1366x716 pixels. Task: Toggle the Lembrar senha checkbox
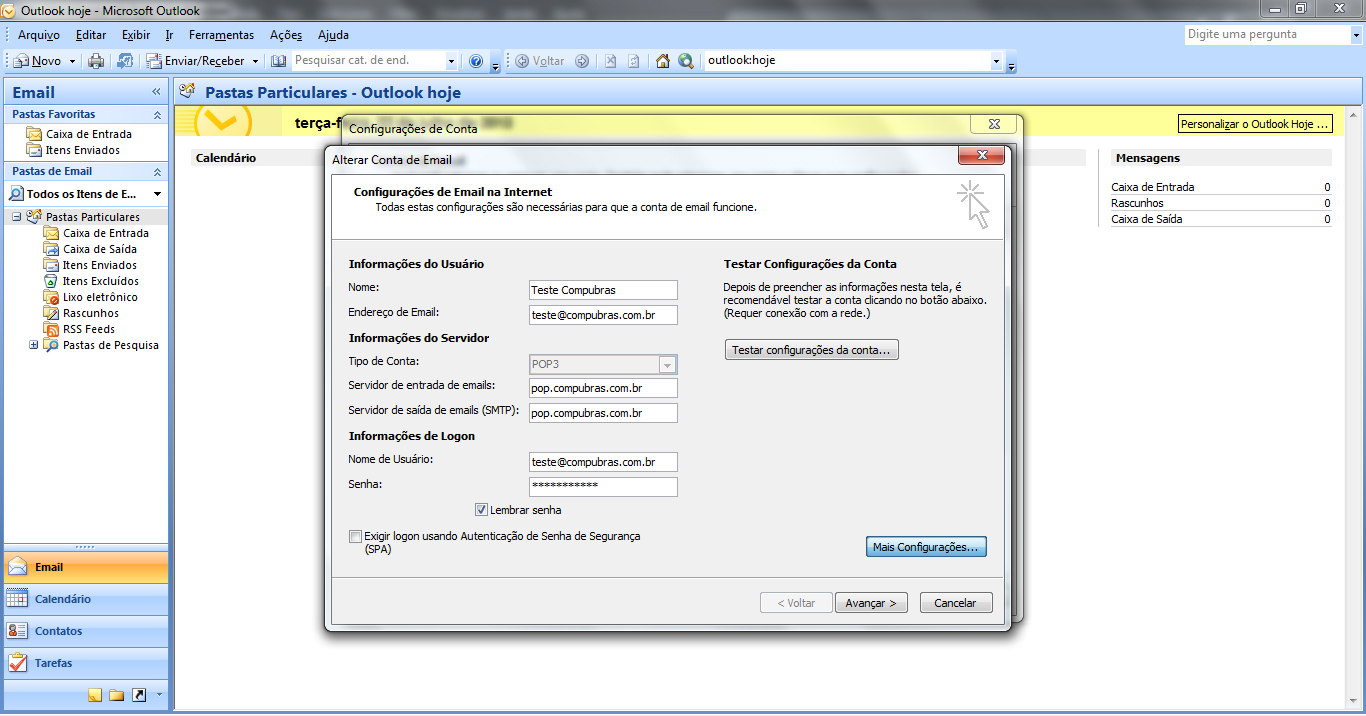point(481,510)
